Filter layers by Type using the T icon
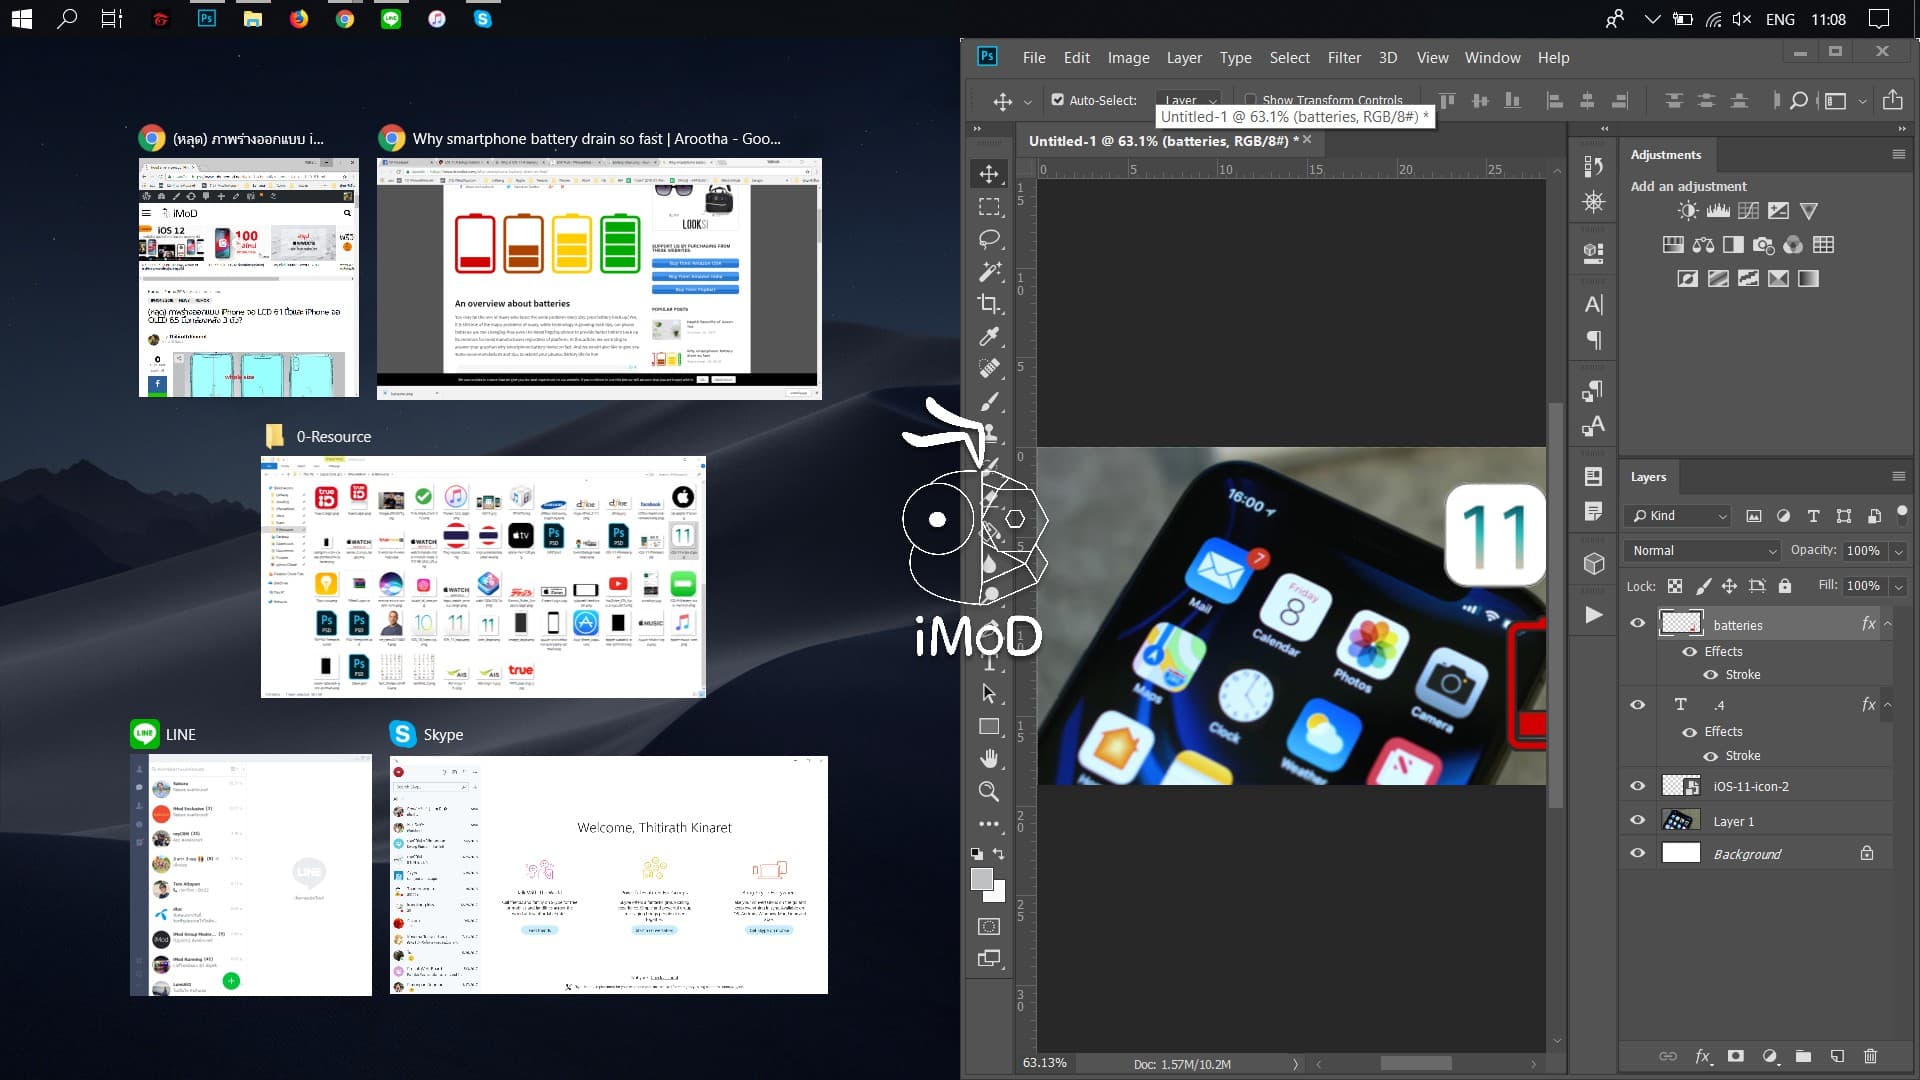1920x1080 pixels. tap(1813, 516)
